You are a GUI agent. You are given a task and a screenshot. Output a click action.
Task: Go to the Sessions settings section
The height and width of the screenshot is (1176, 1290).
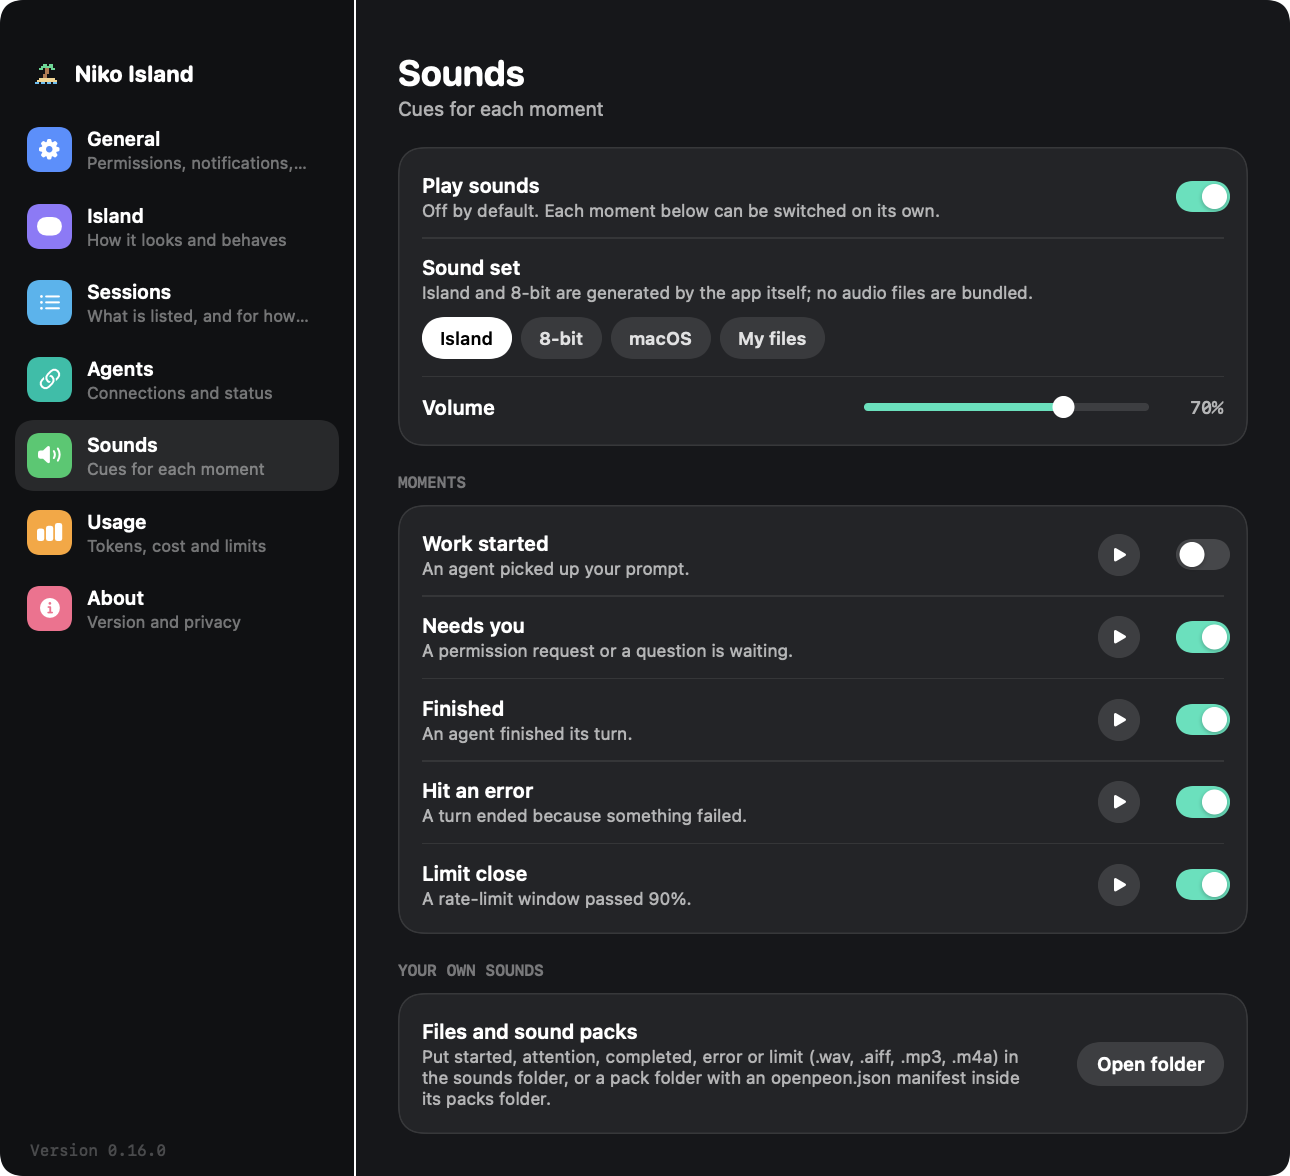[177, 303]
